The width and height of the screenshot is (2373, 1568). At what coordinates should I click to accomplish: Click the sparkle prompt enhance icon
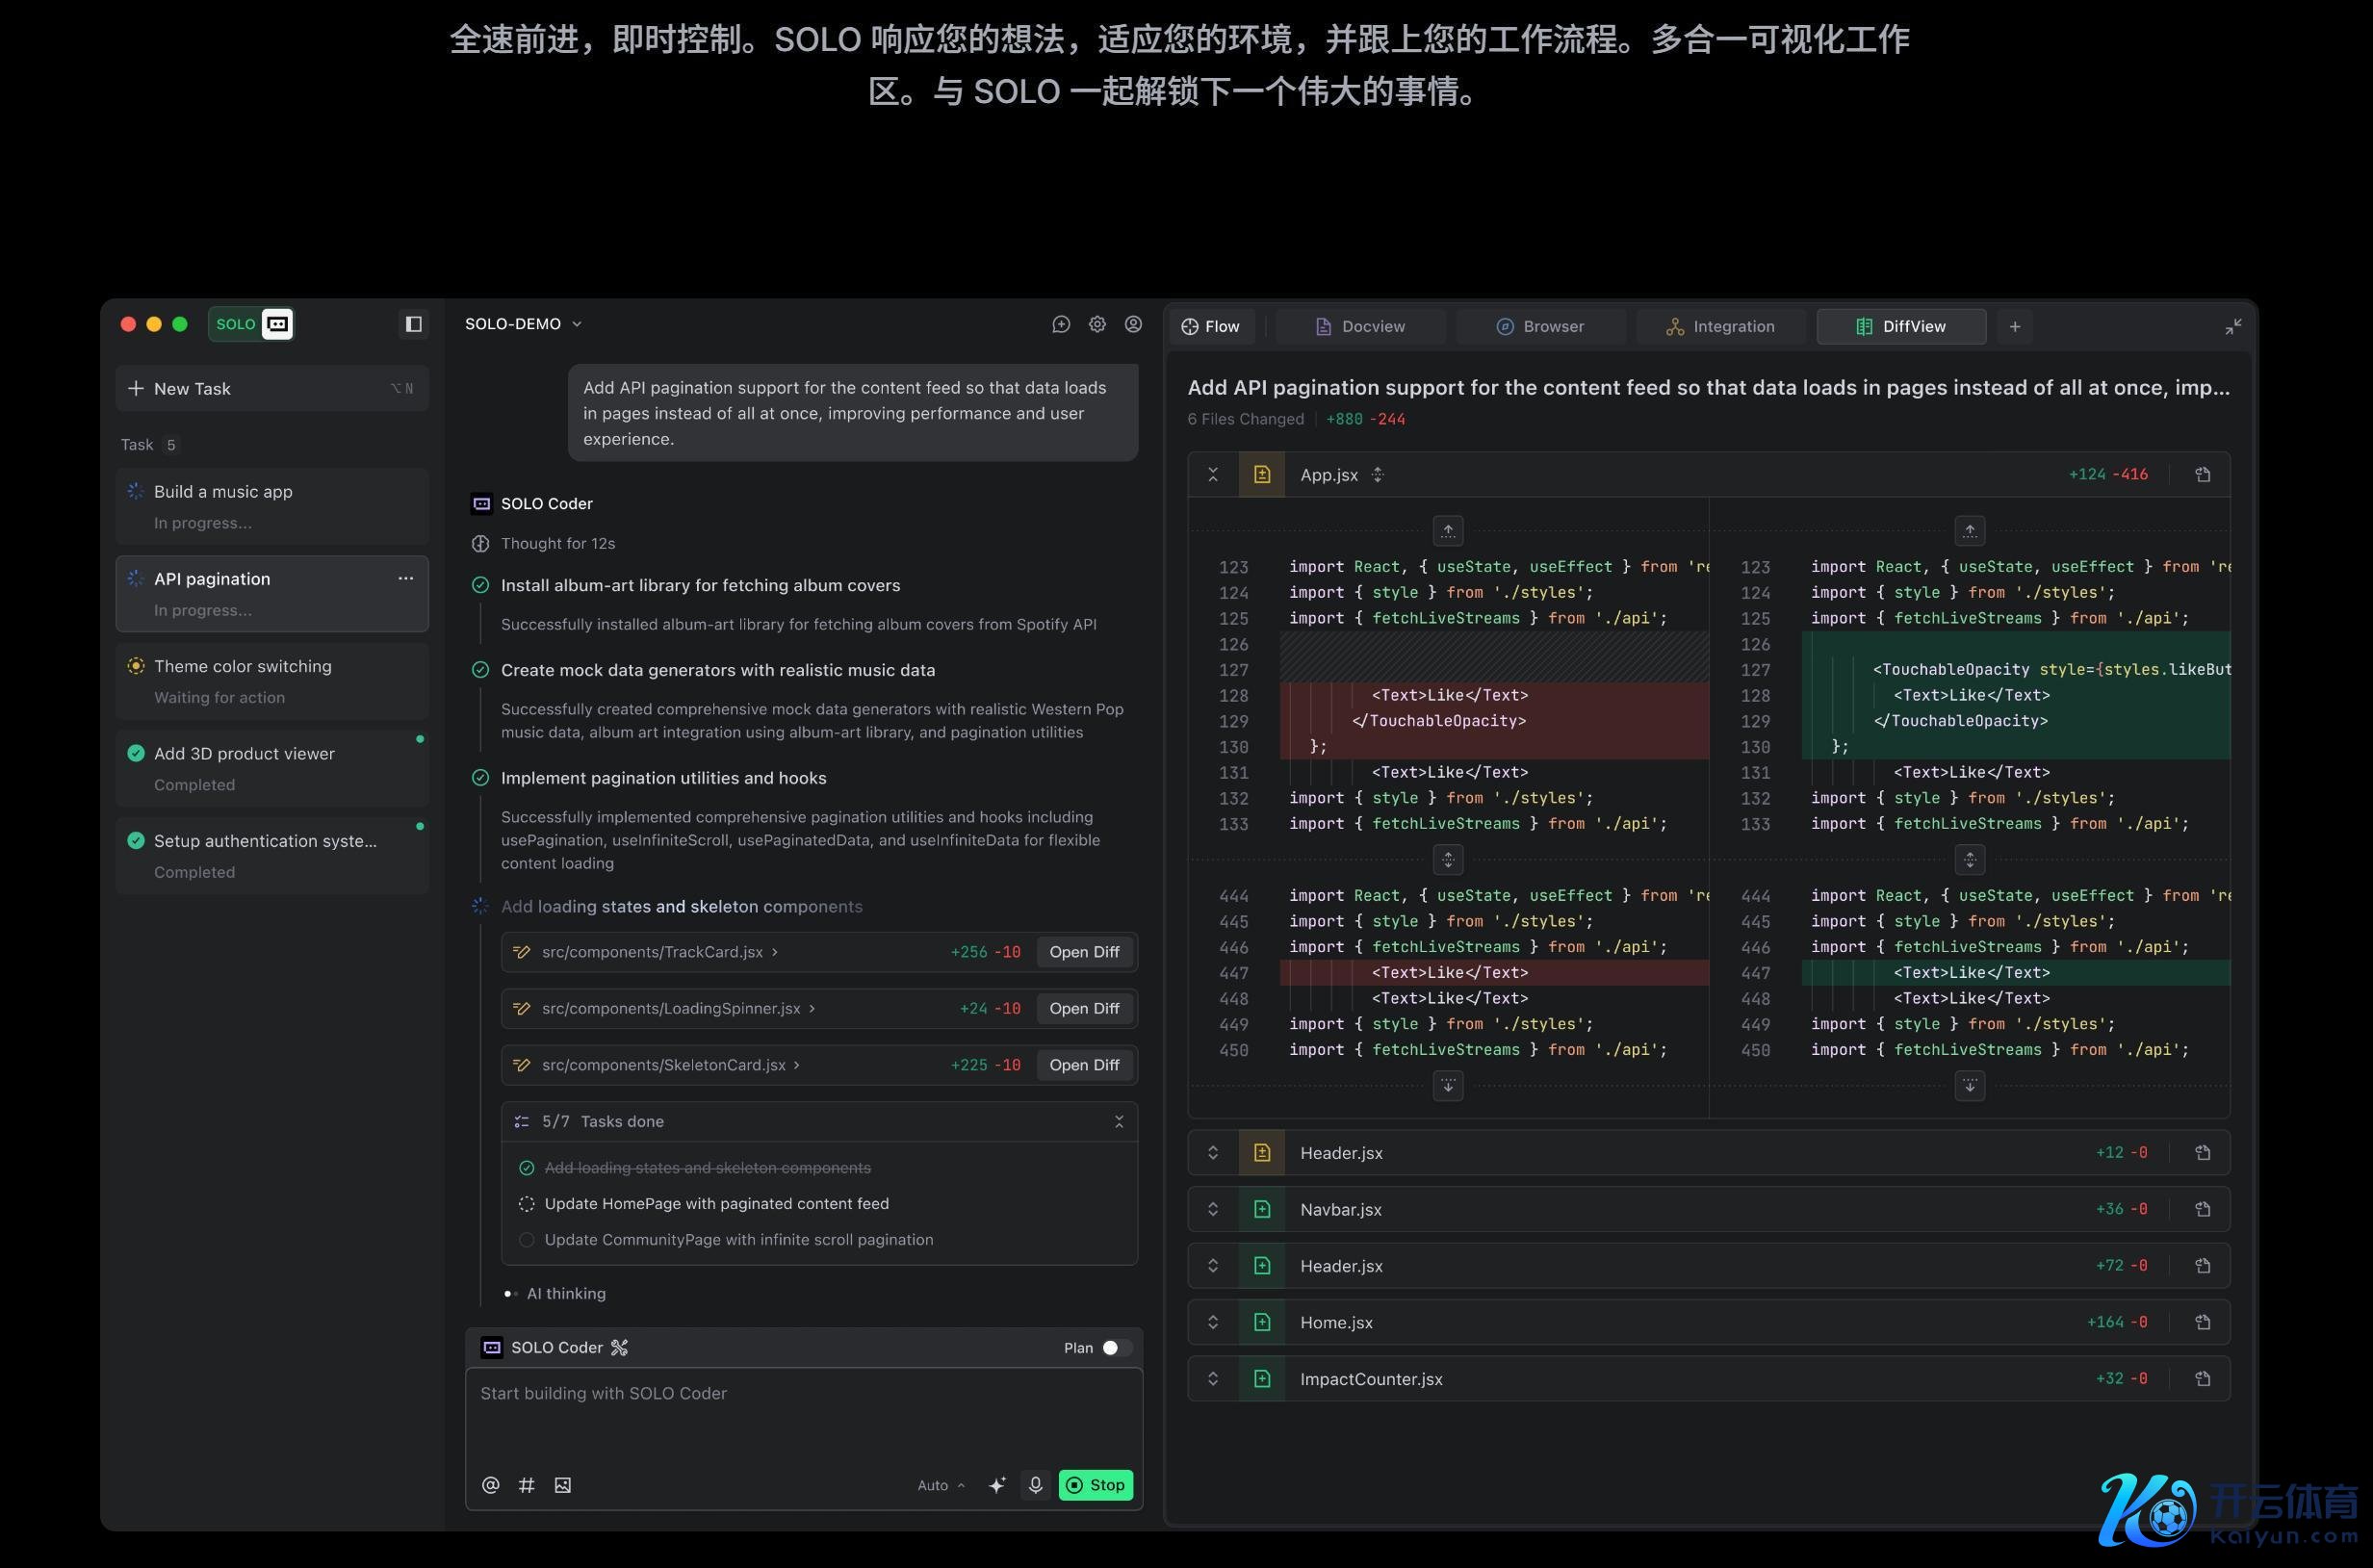(997, 1485)
